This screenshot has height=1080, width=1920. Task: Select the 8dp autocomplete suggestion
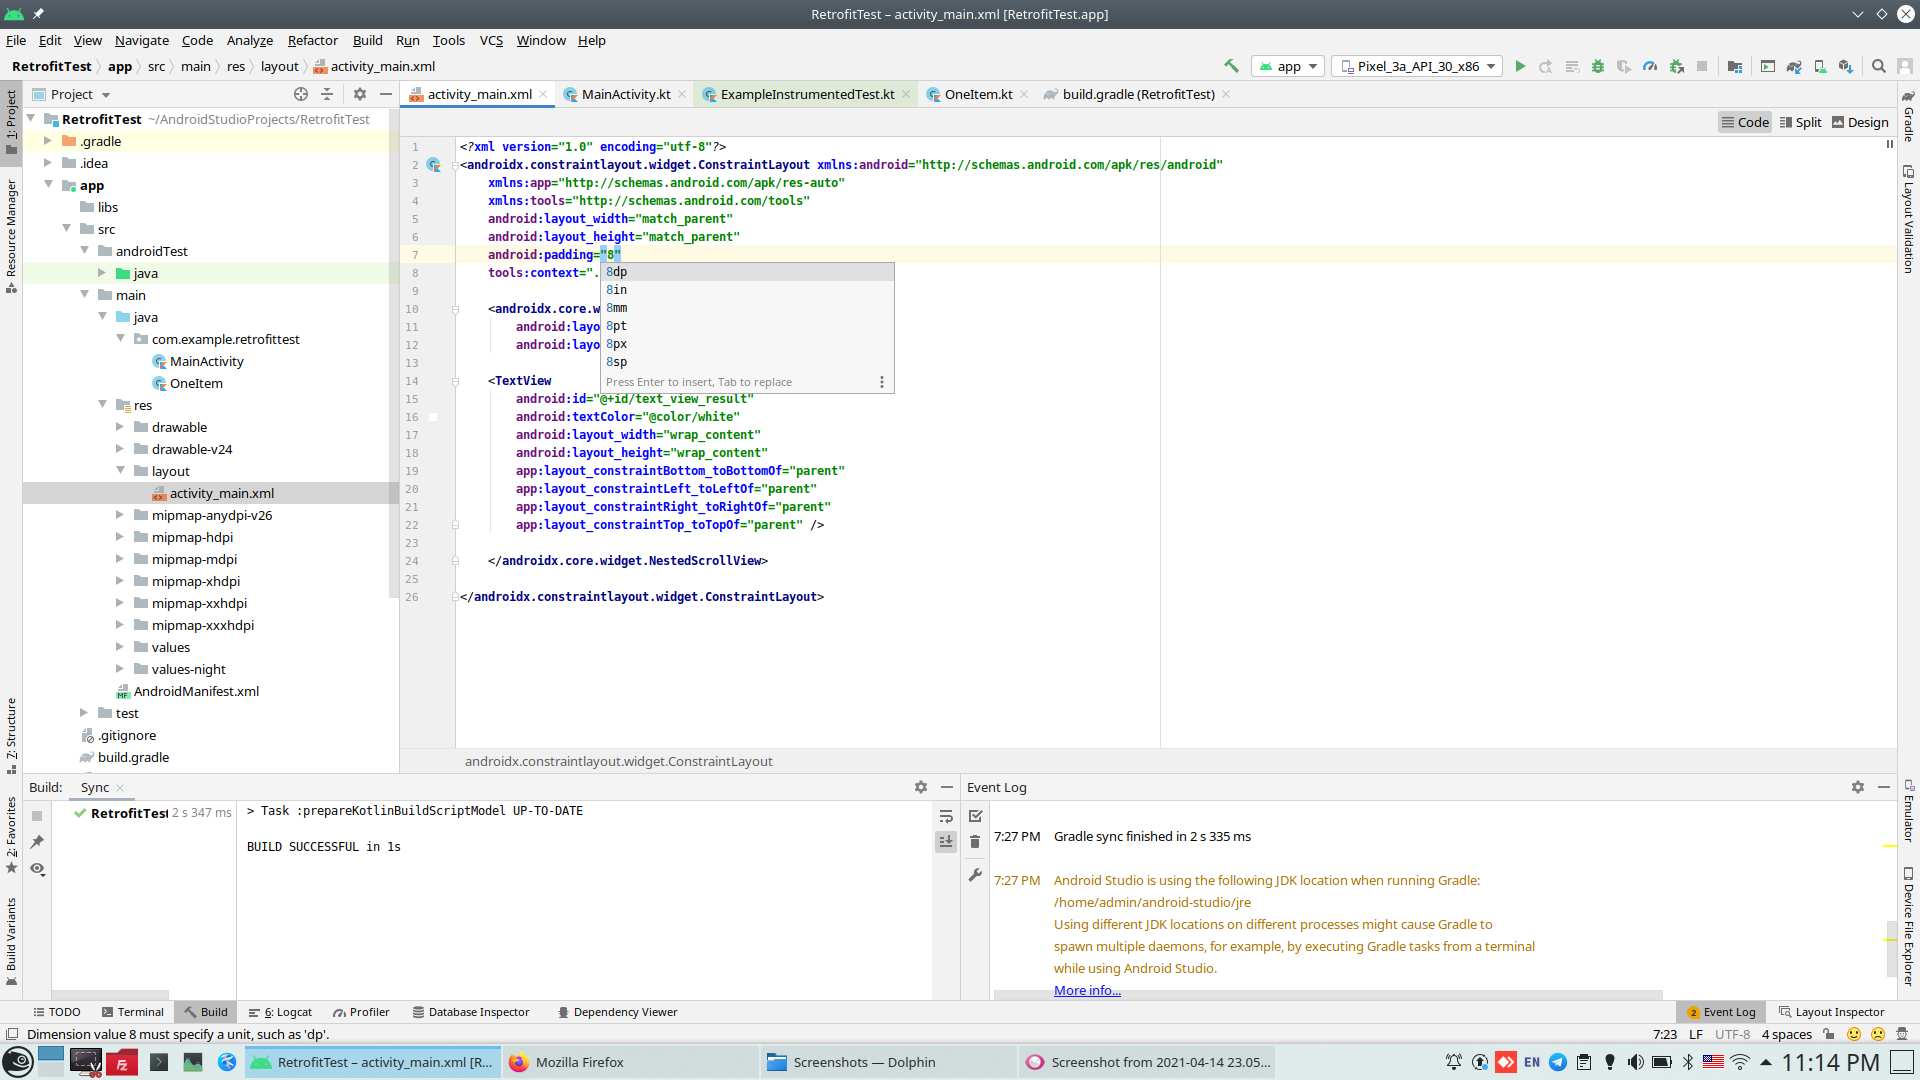pos(617,272)
